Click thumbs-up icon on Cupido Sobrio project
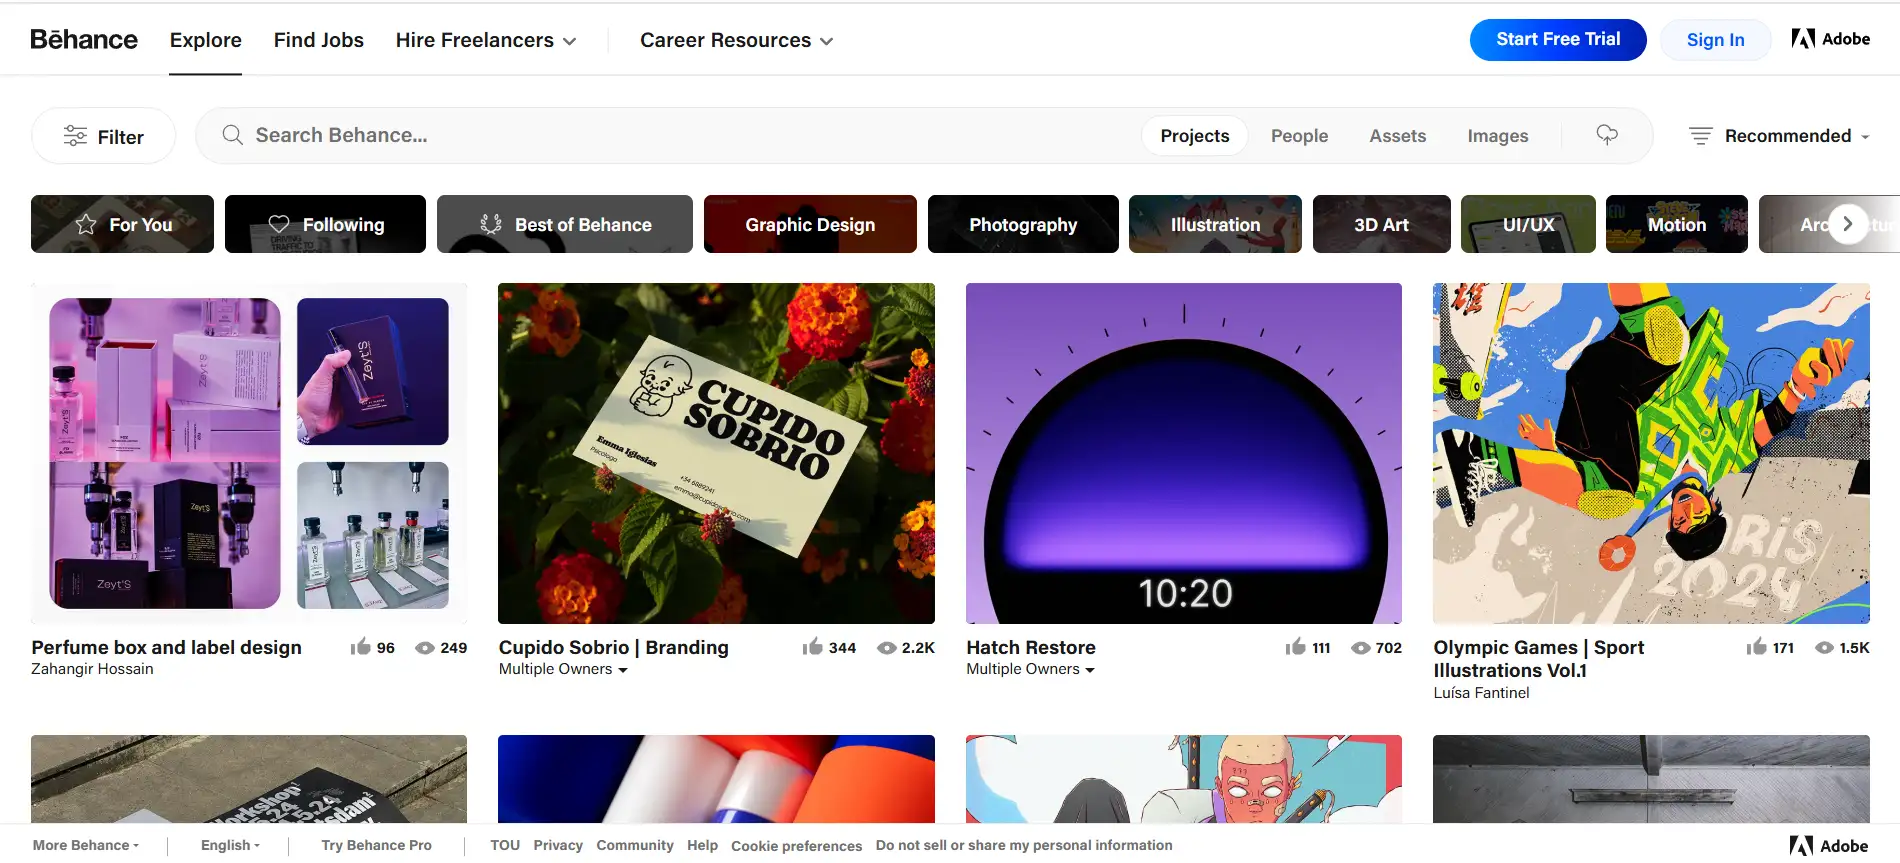Image resolution: width=1900 pixels, height=863 pixels. [812, 647]
